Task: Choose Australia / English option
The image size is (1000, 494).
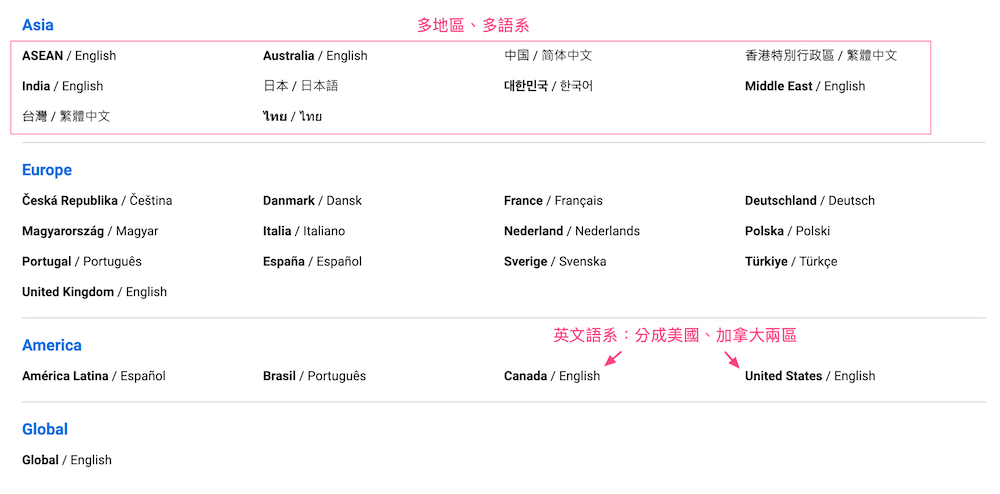Action: coord(315,55)
